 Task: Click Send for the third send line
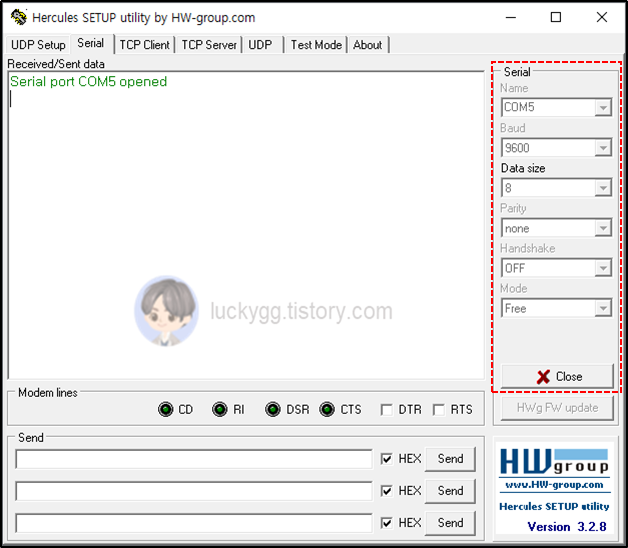pyautogui.click(x=450, y=523)
